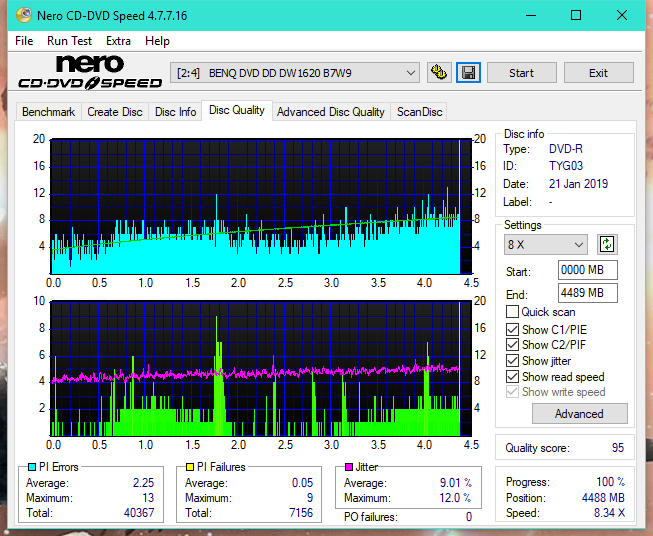Open the Disc Info tab
The height and width of the screenshot is (536, 653).
click(x=175, y=112)
